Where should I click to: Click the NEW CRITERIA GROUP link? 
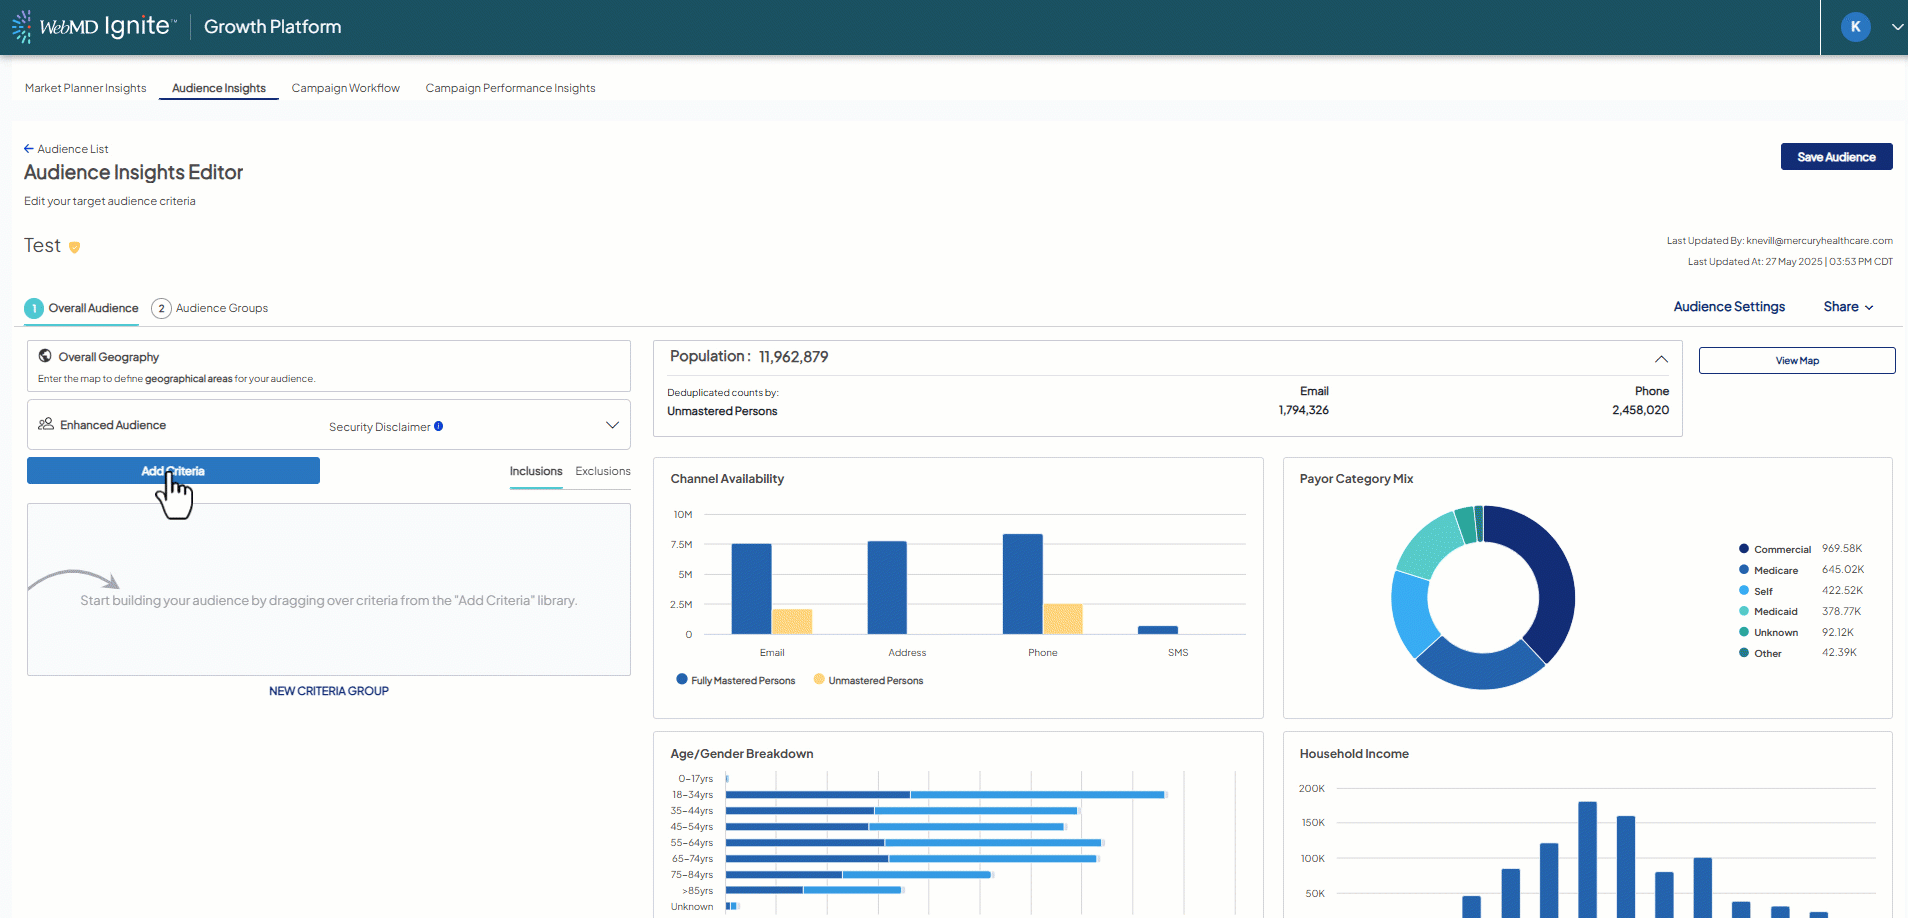328,690
